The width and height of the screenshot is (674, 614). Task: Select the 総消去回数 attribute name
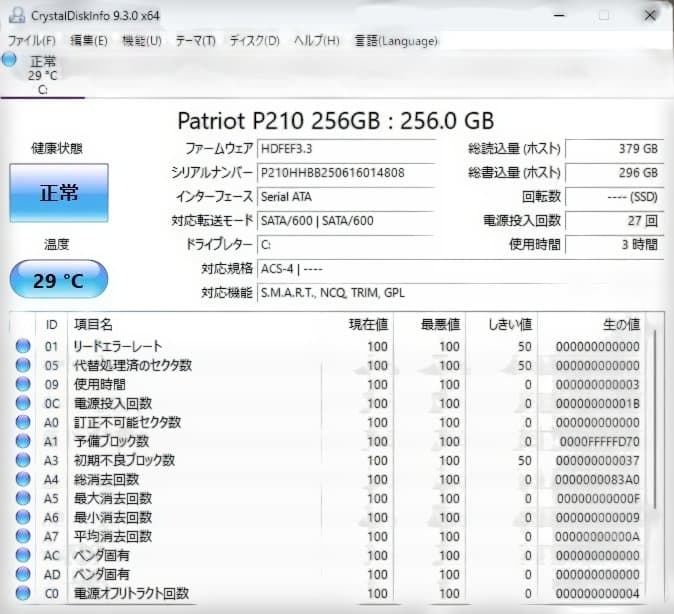107,479
